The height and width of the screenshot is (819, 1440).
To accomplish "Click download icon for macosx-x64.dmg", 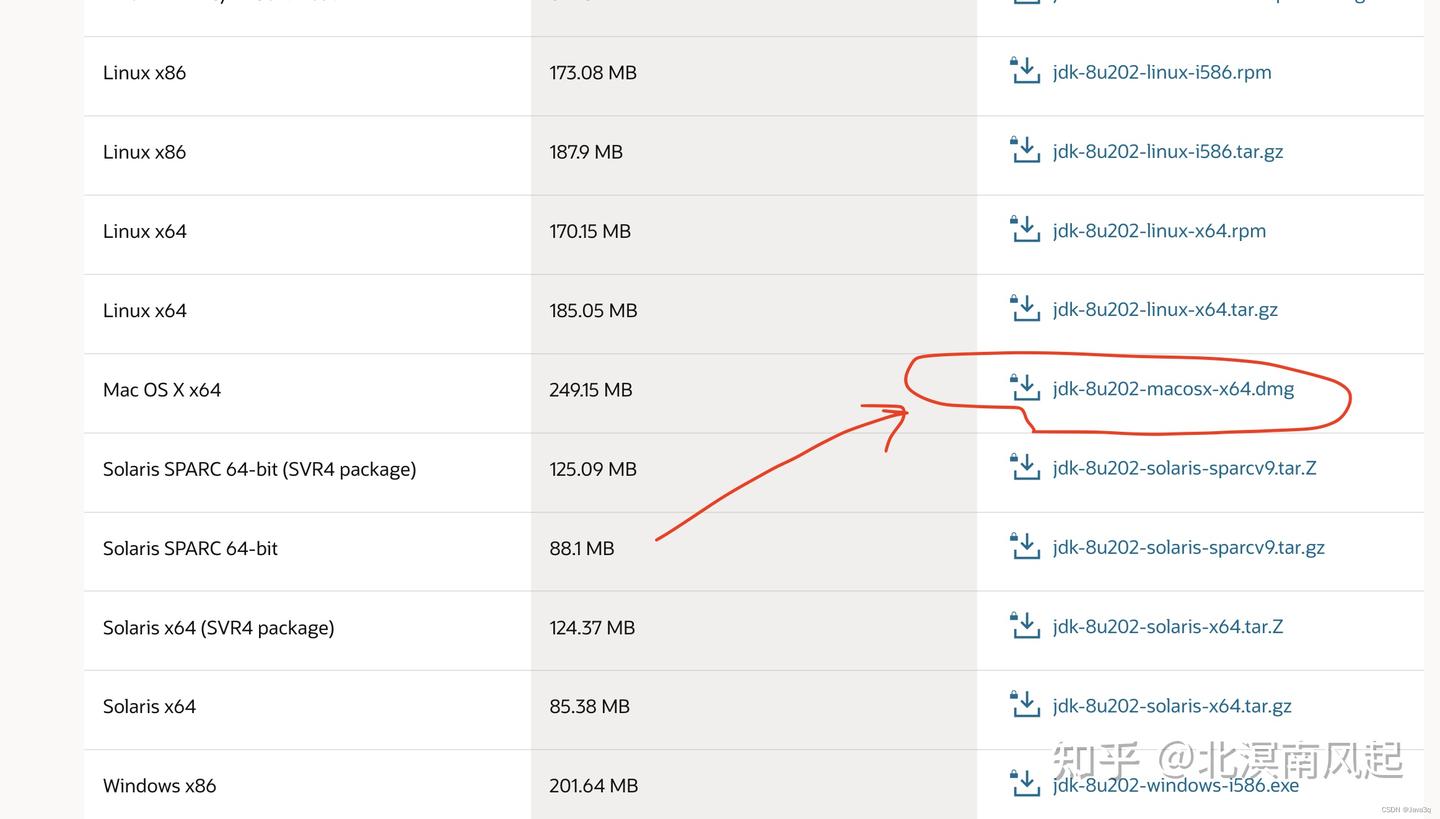I will pos(1025,388).
